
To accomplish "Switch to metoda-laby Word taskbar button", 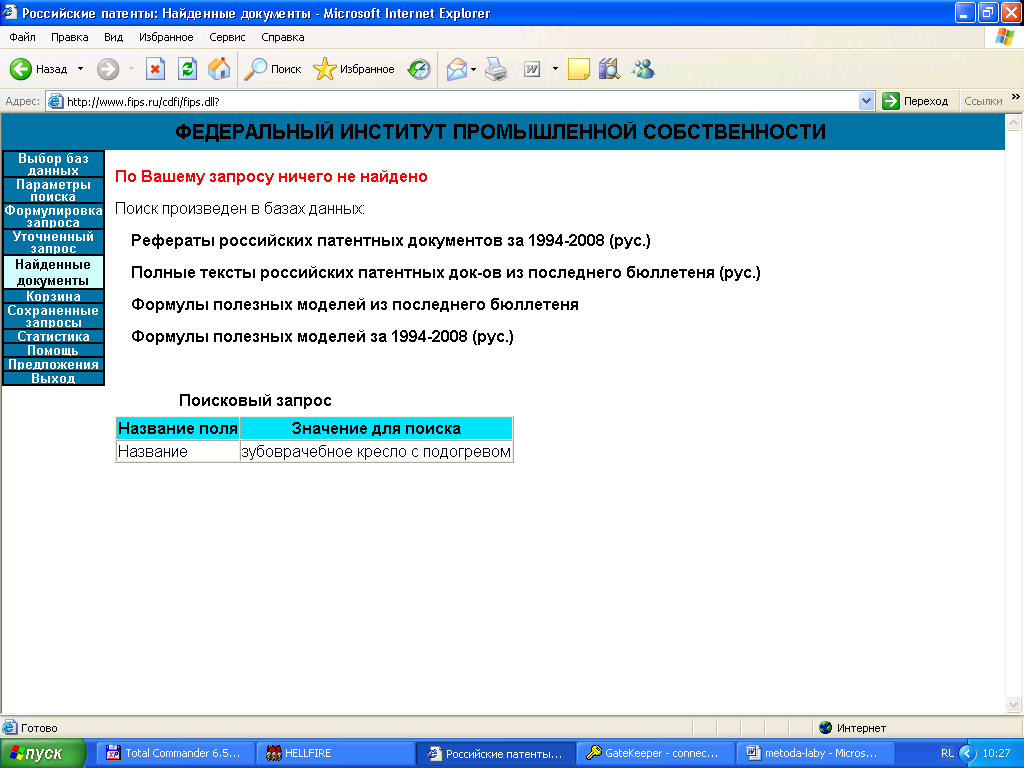I will pyautogui.click(x=814, y=753).
